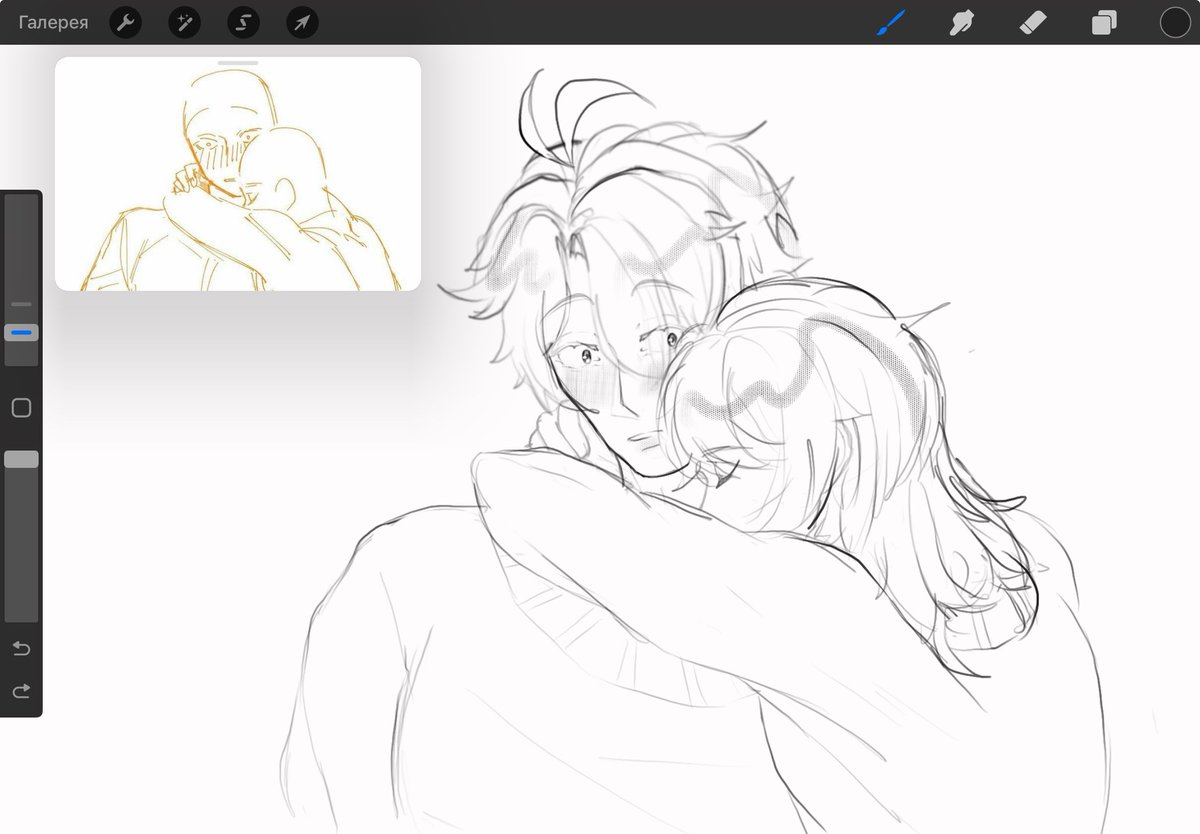Select the Brush tool
This screenshot has height=834, width=1200.
890,22
